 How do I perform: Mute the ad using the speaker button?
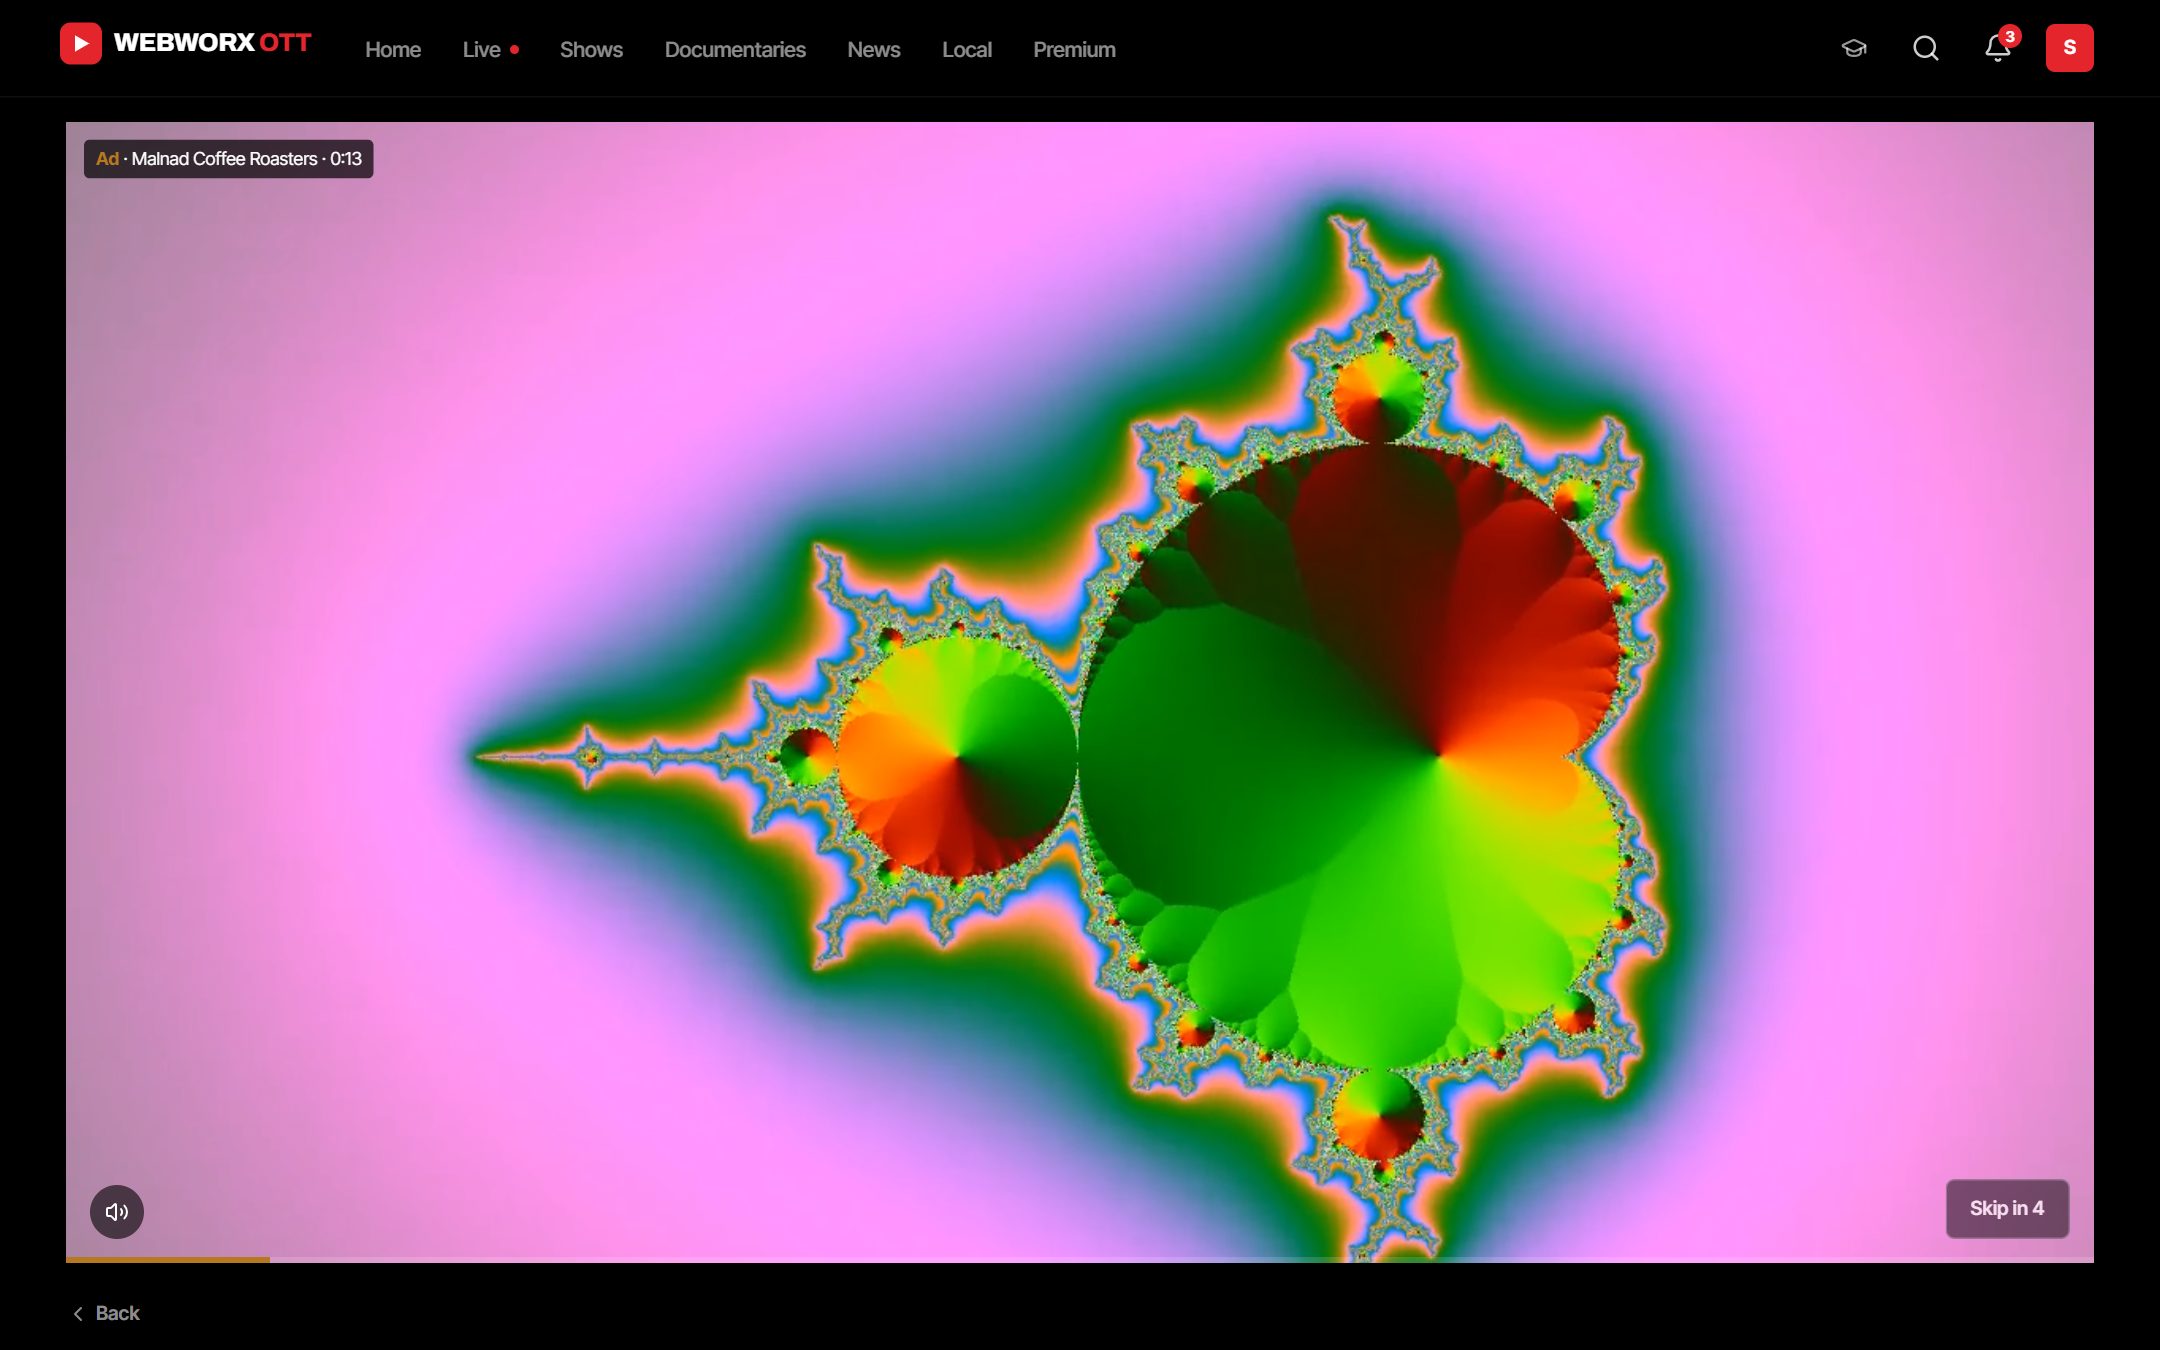(117, 1212)
